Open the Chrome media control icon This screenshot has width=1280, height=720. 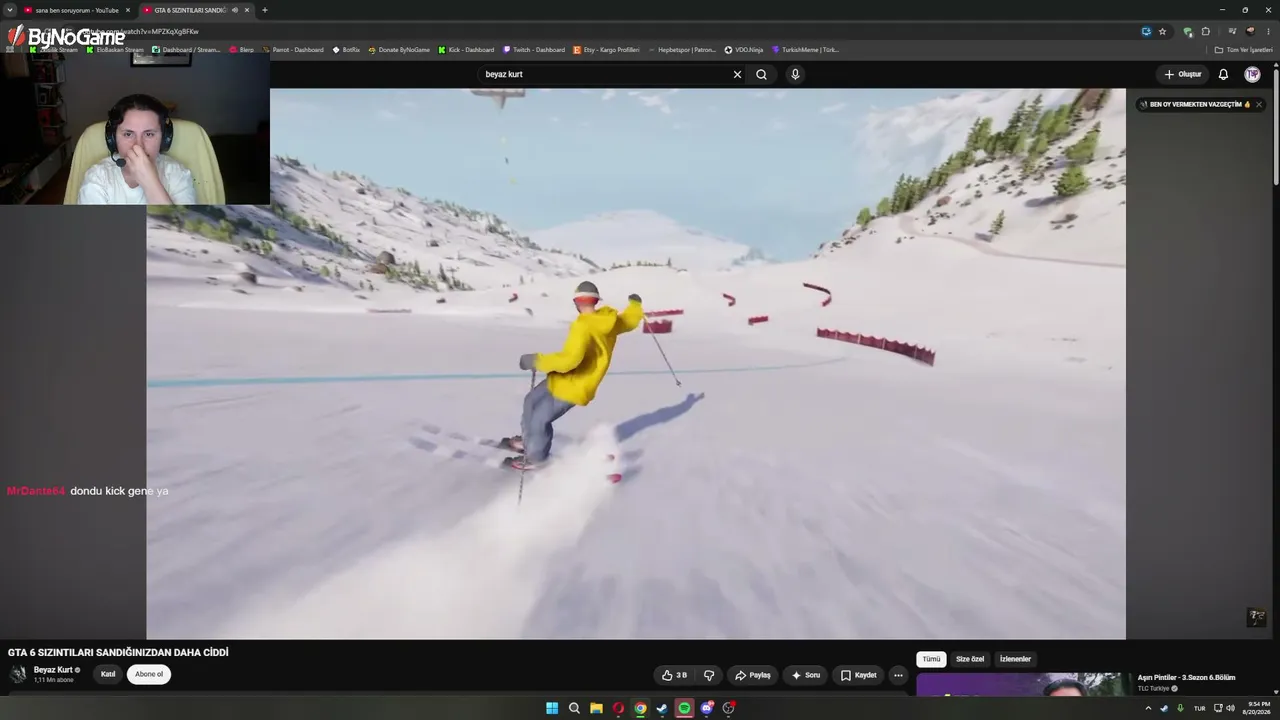(x=1232, y=31)
